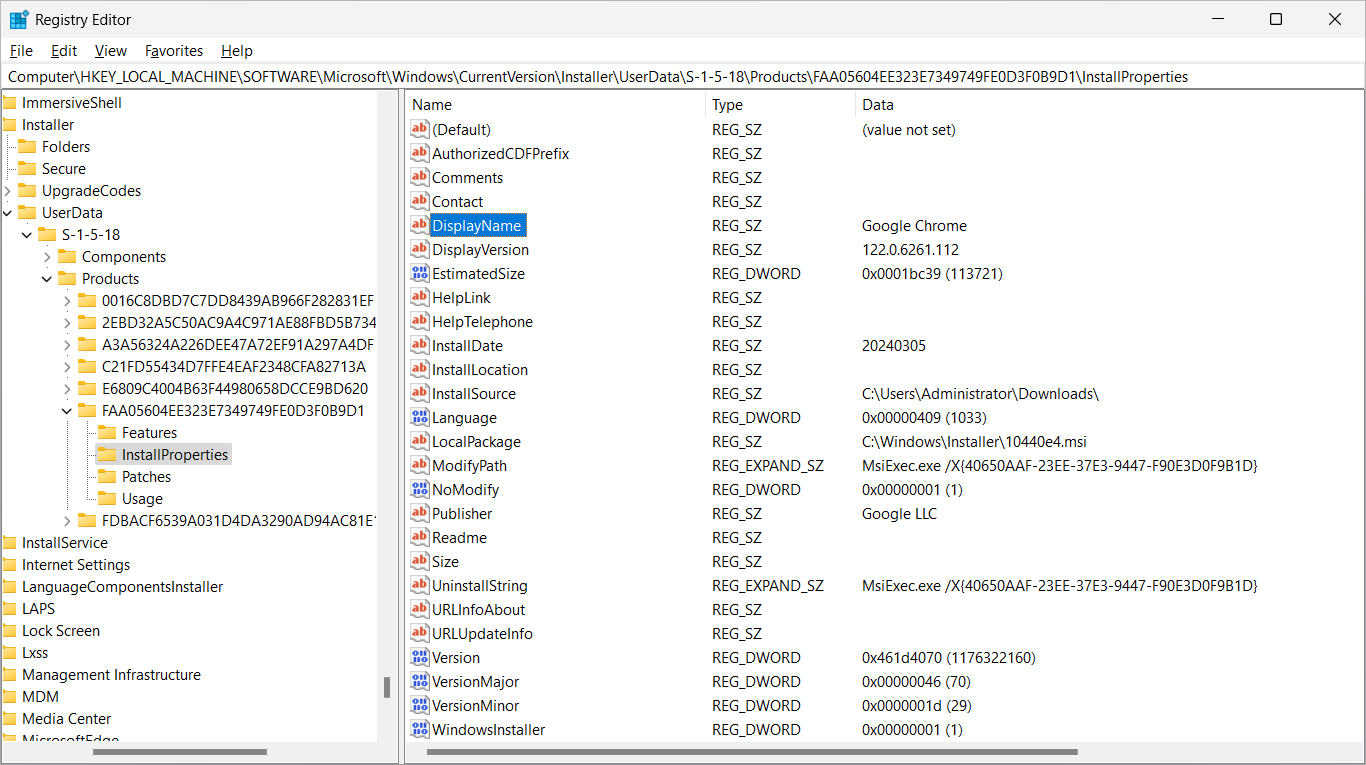Open the File menu
Viewport: 1366px width, 765px height.
click(21, 50)
